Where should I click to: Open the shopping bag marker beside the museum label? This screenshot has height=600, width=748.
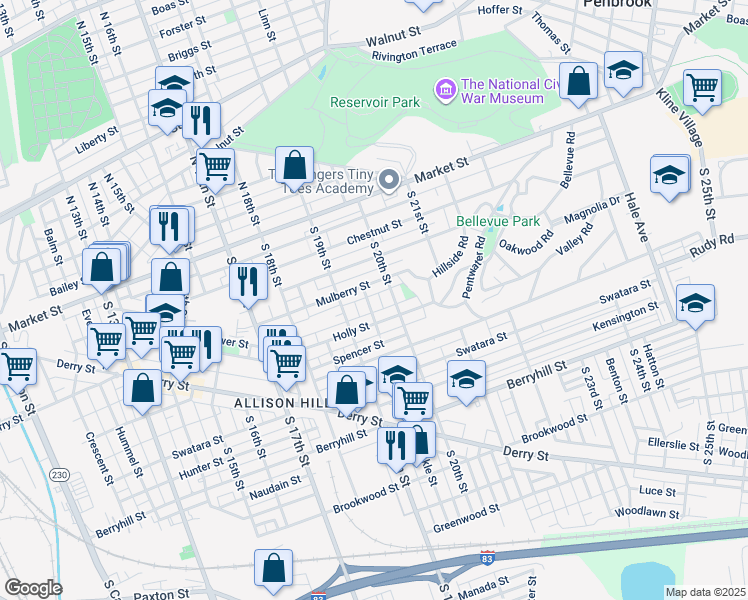point(578,84)
